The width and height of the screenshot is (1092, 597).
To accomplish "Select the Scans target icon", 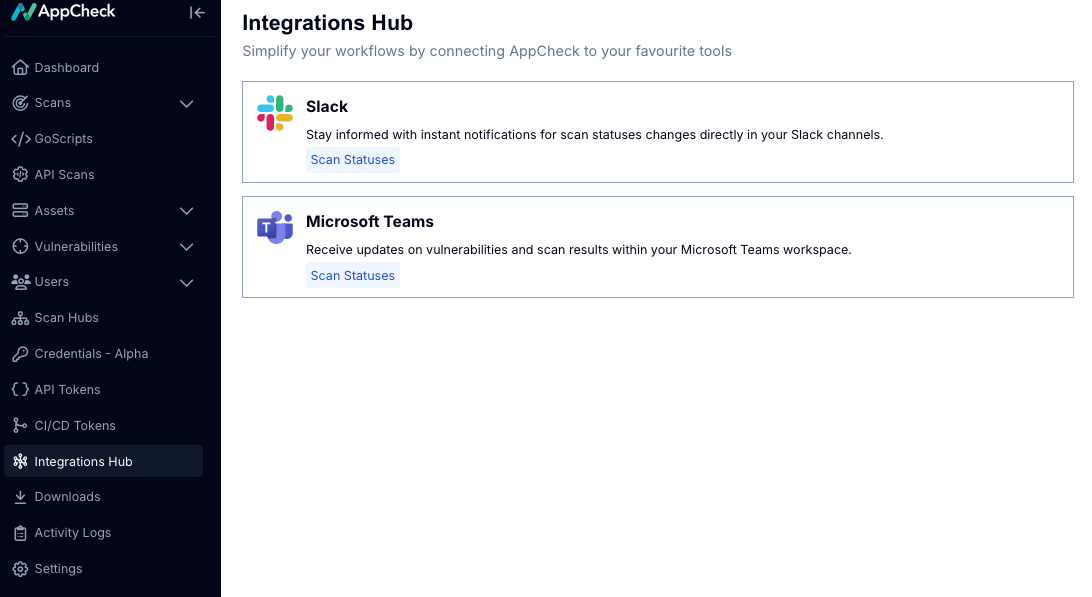I will click(x=21, y=103).
